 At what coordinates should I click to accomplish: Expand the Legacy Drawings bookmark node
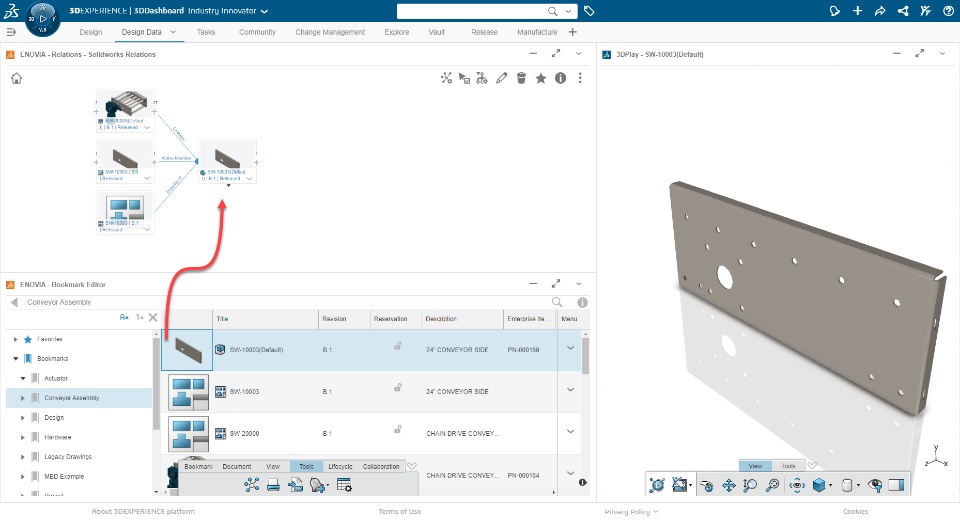23,457
